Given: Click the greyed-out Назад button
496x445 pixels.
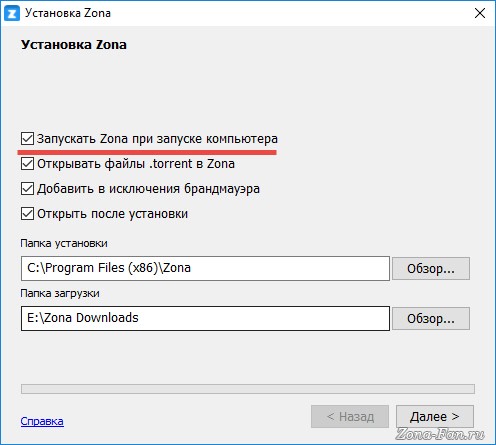Looking at the screenshot, I should pos(350,417).
